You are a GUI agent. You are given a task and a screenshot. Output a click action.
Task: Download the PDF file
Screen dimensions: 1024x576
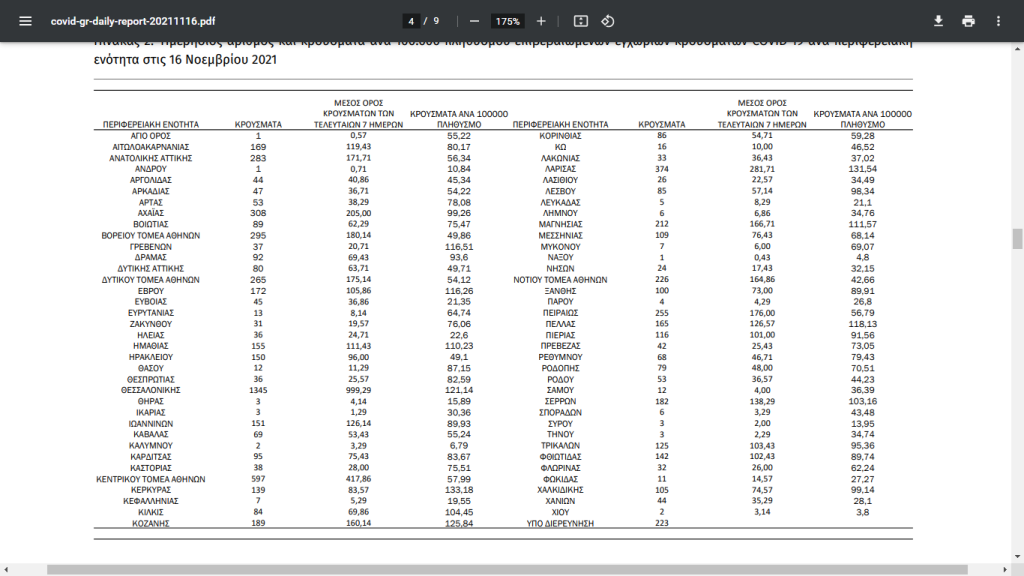point(938,21)
